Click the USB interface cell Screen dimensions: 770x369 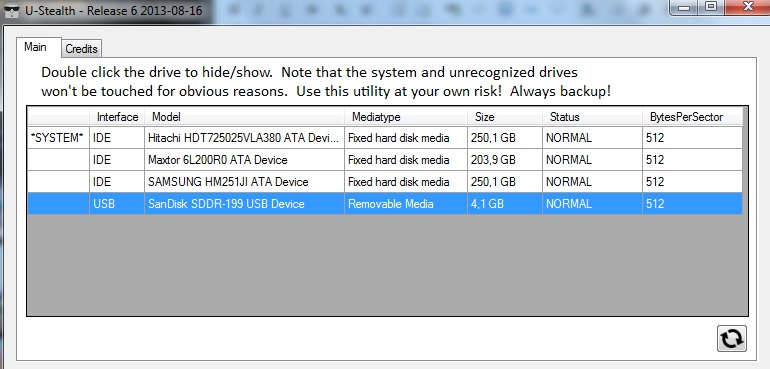(x=117, y=203)
